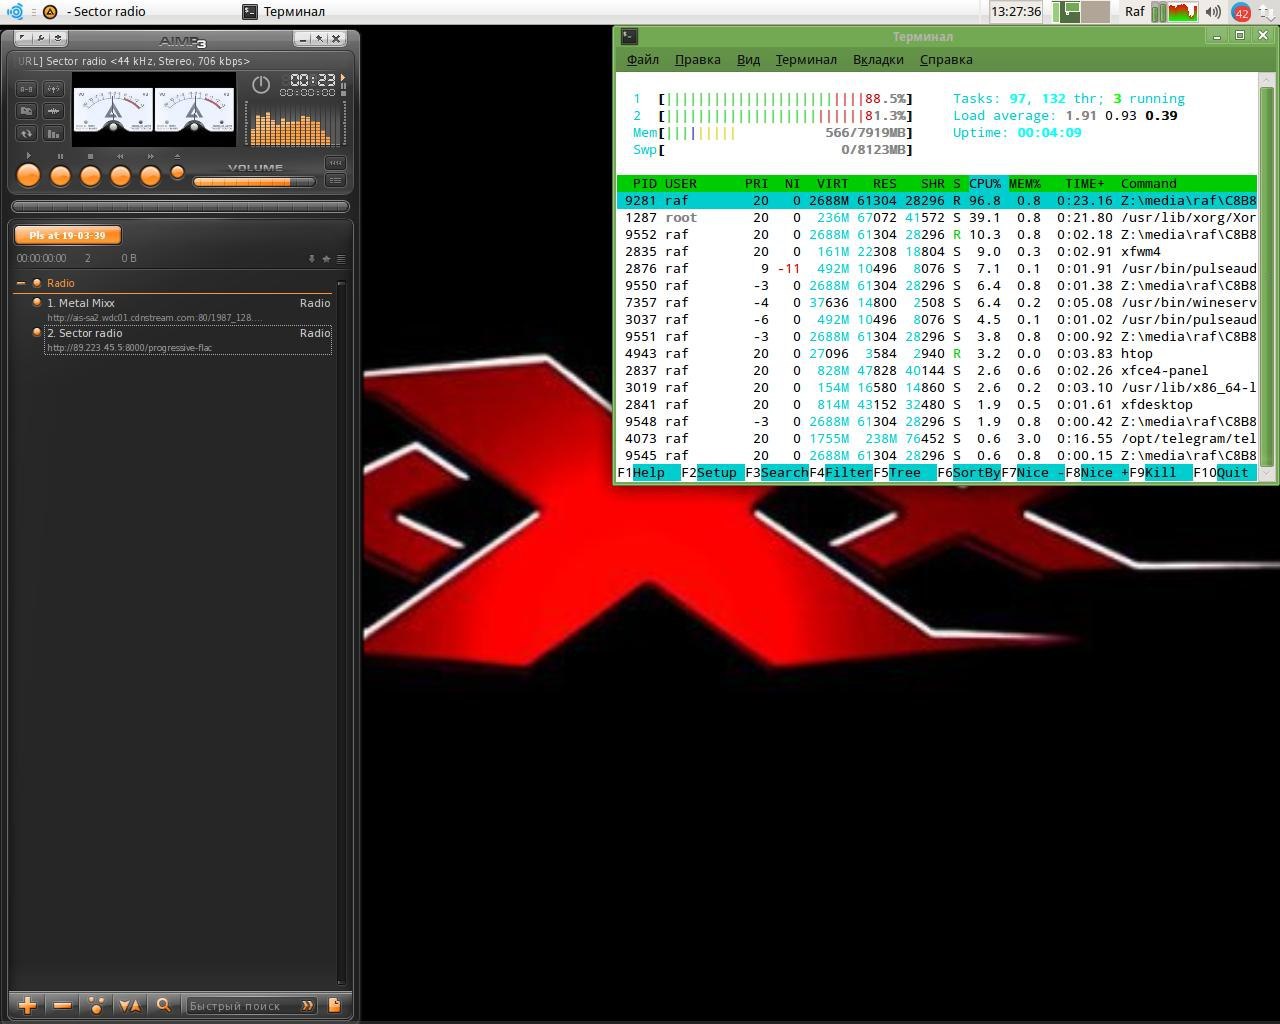
Task: Select the 'Pls at 19-03-39' playlist tab
Action: point(67,235)
